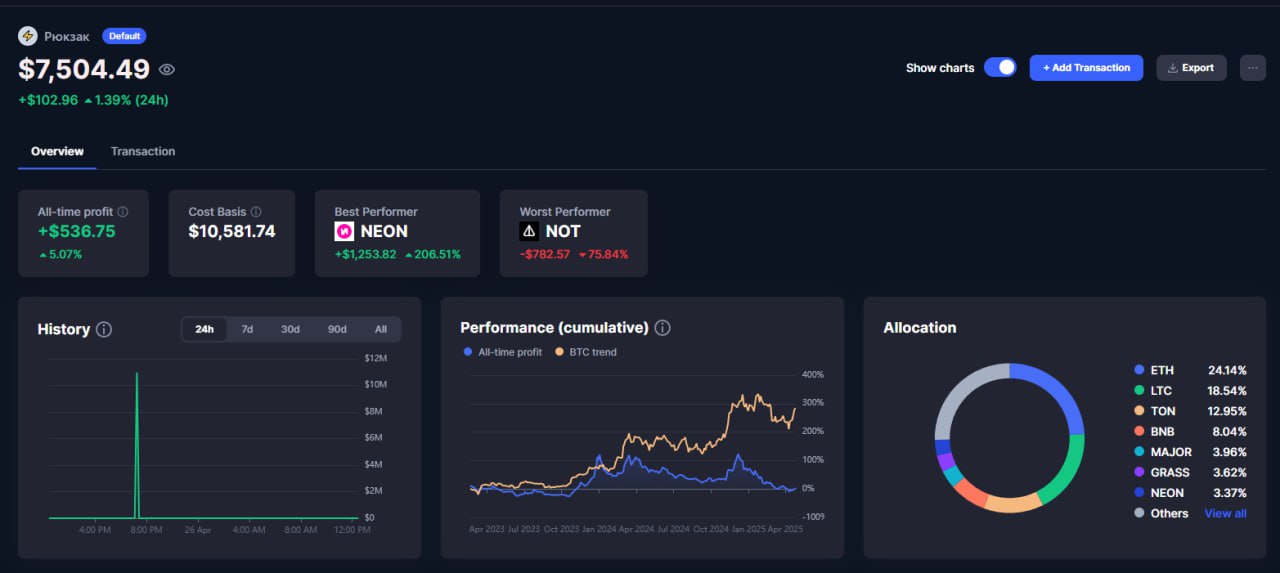Click the Add Transaction button
Screen dimensions: 1280x573
point(1086,68)
